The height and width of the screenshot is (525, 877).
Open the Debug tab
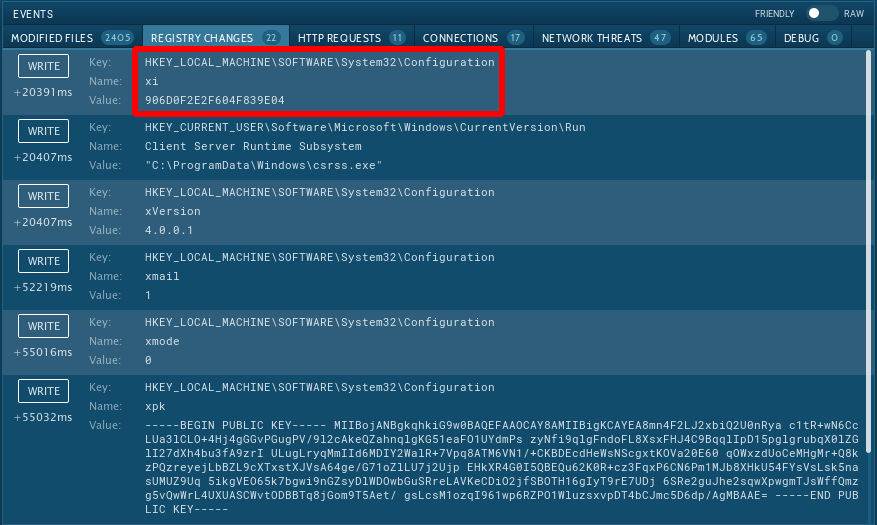(x=808, y=38)
